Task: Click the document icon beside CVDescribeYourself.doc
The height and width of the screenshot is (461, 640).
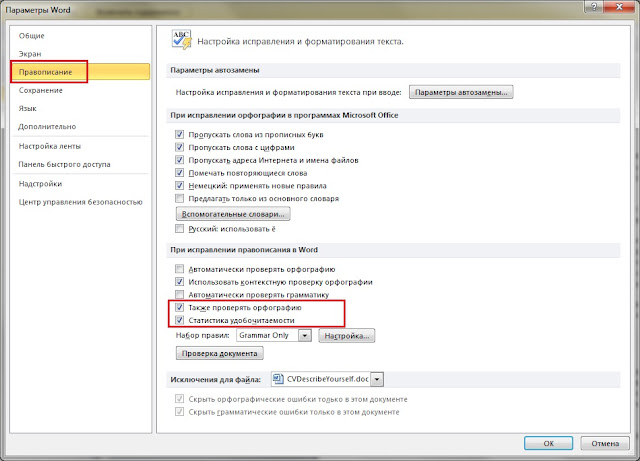Action: pos(278,379)
